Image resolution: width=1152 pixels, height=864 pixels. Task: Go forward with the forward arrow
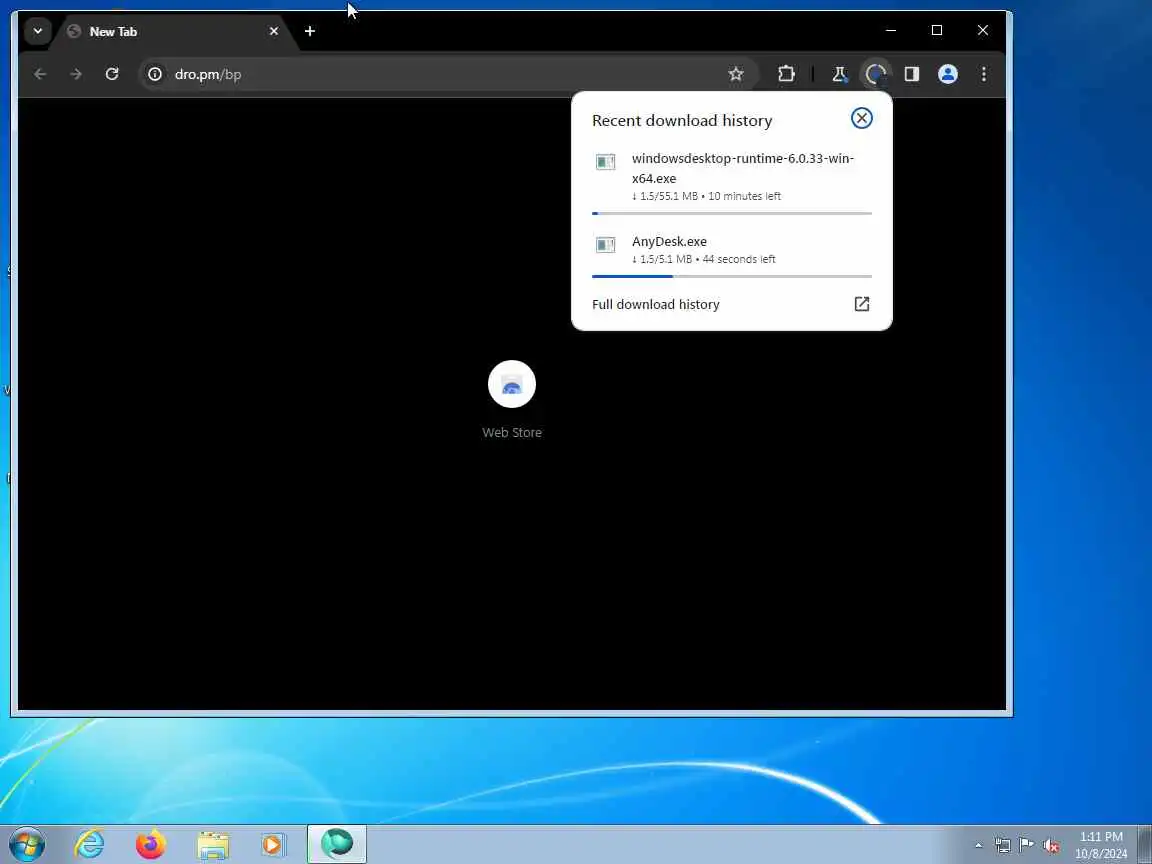pyautogui.click(x=76, y=74)
